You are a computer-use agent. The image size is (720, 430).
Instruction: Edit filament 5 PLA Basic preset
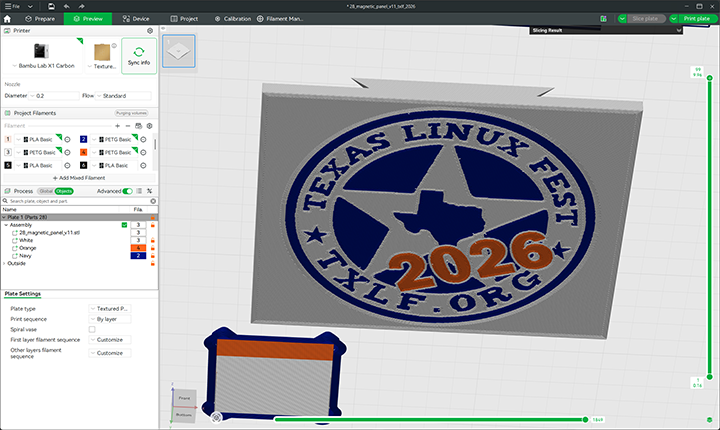pyautogui.click(x=67, y=165)
